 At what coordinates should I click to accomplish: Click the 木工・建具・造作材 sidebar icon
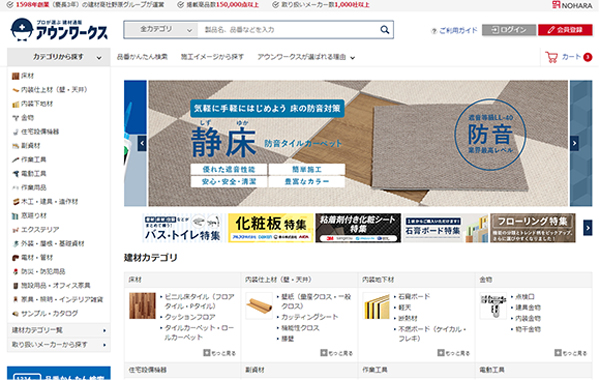coord(15,202)
